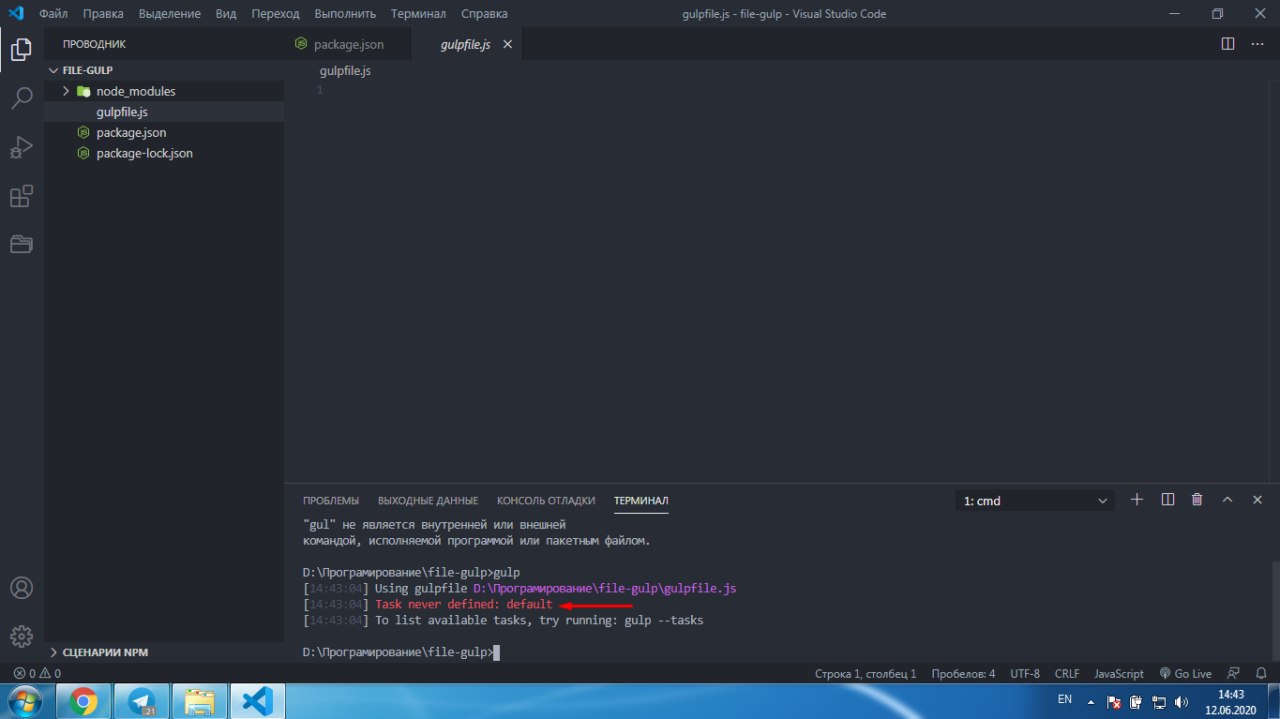The height and width of the screenshot is (719, 1280).
Task: Open the Explorer view in activity bar
Action: tap(21, 49)
